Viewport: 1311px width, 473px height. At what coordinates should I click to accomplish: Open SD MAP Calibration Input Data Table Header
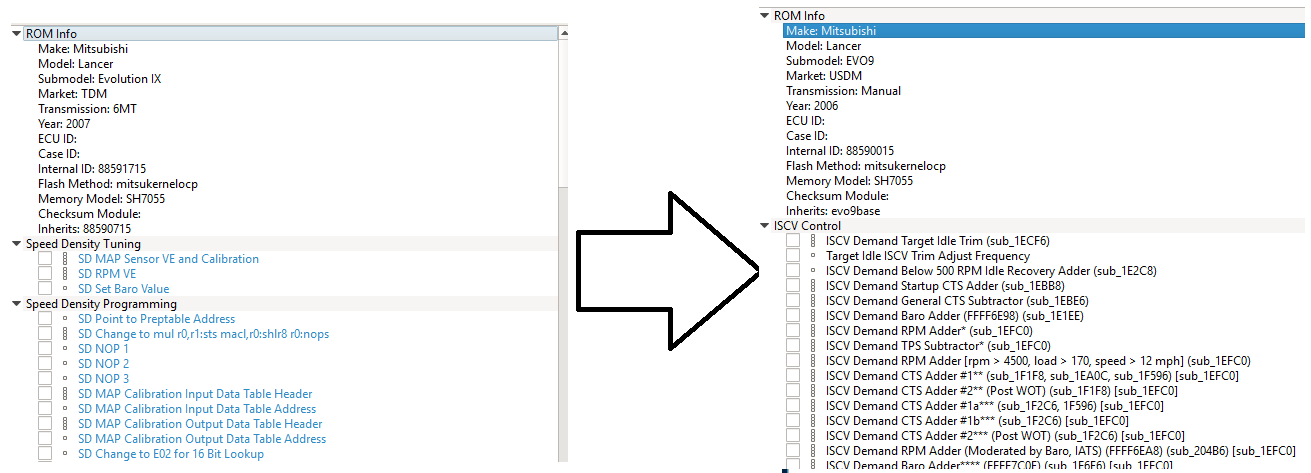pos(195,394)
